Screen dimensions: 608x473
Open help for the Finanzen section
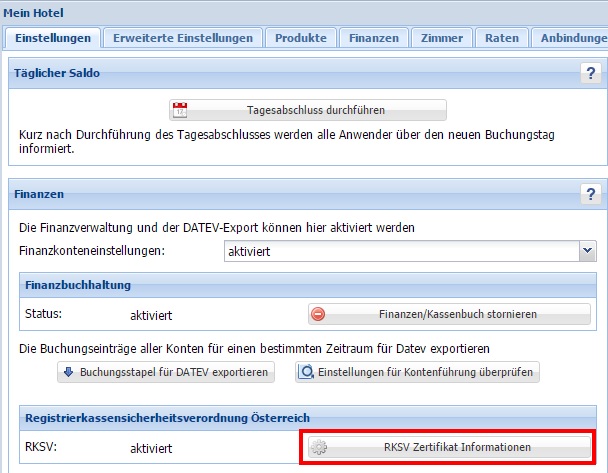pyautogui.click(x=591, y=194)
